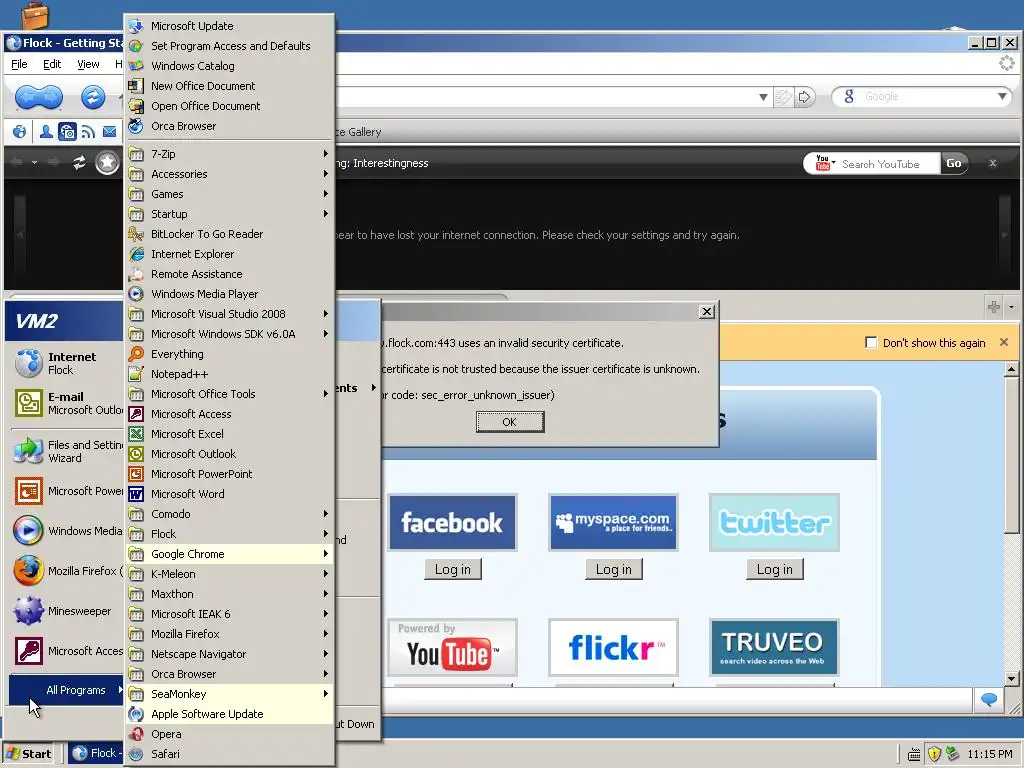Click Log in under Twitter

[775, 569]
